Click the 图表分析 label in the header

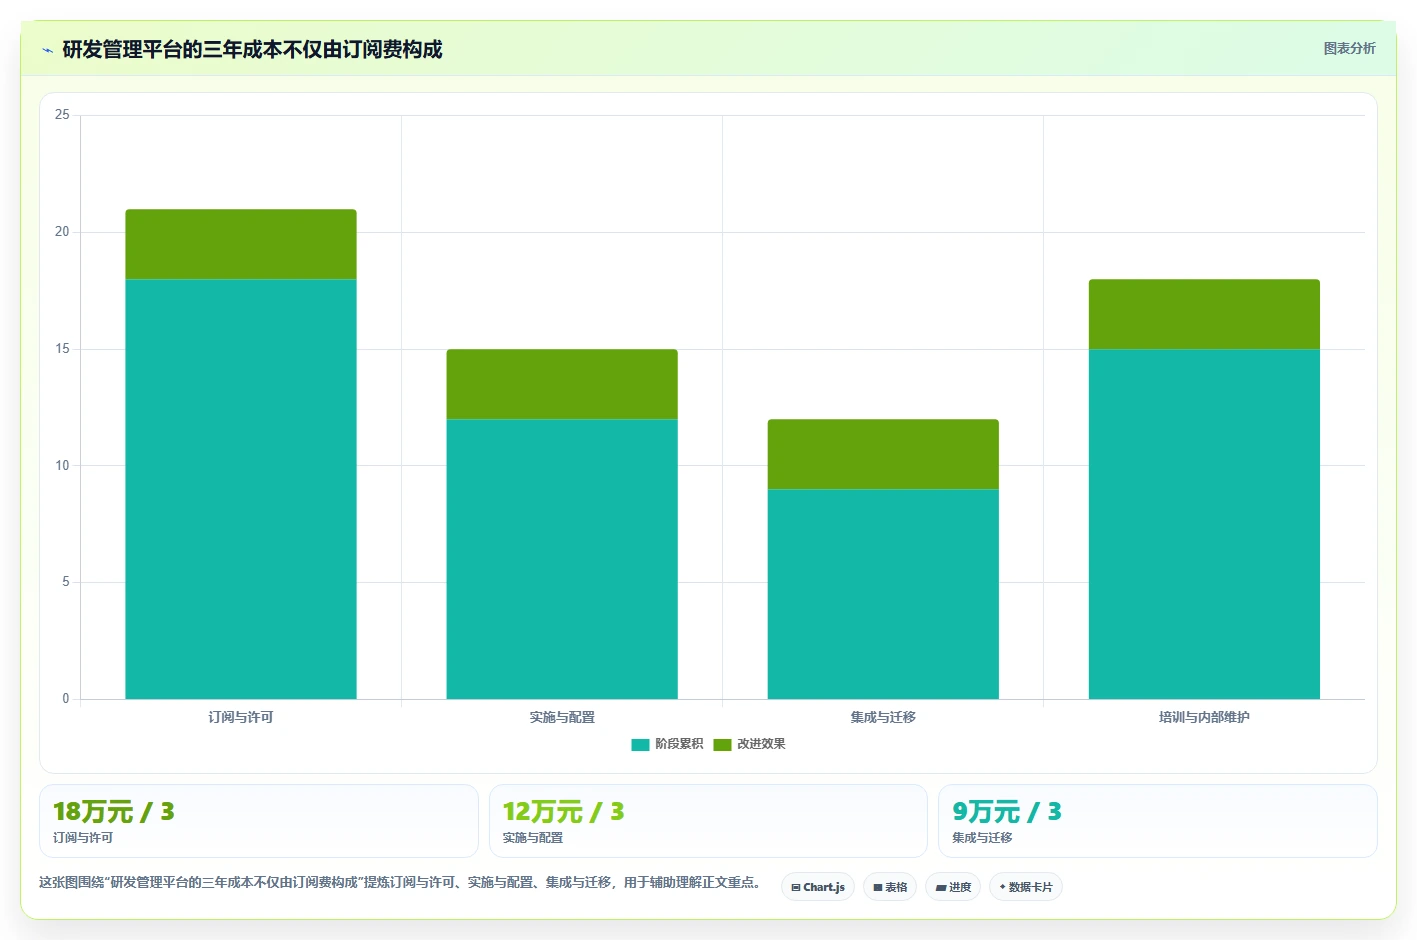pos(1349,48)
